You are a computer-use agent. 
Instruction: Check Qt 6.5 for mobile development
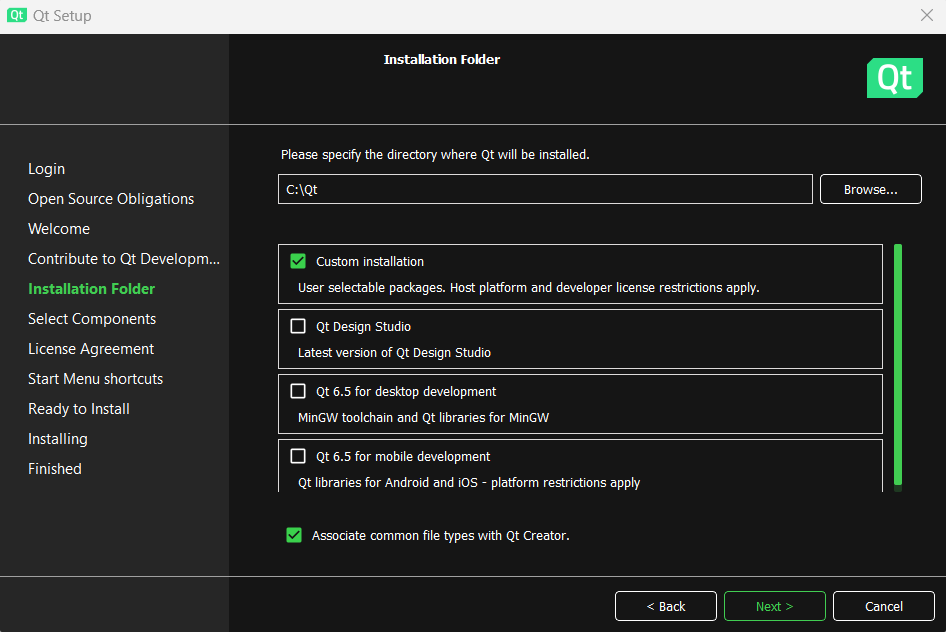[298, 456]
